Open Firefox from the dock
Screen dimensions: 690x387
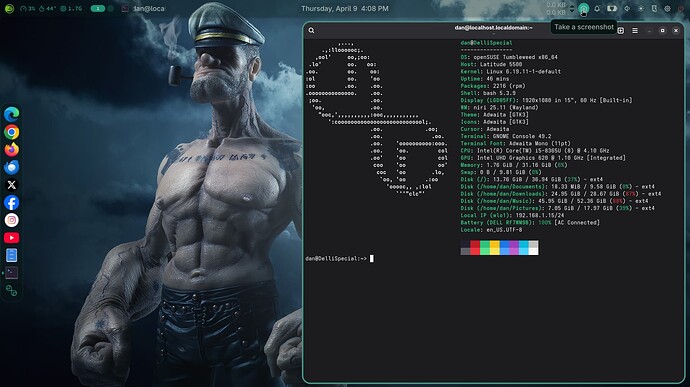[x=11, y=150]
